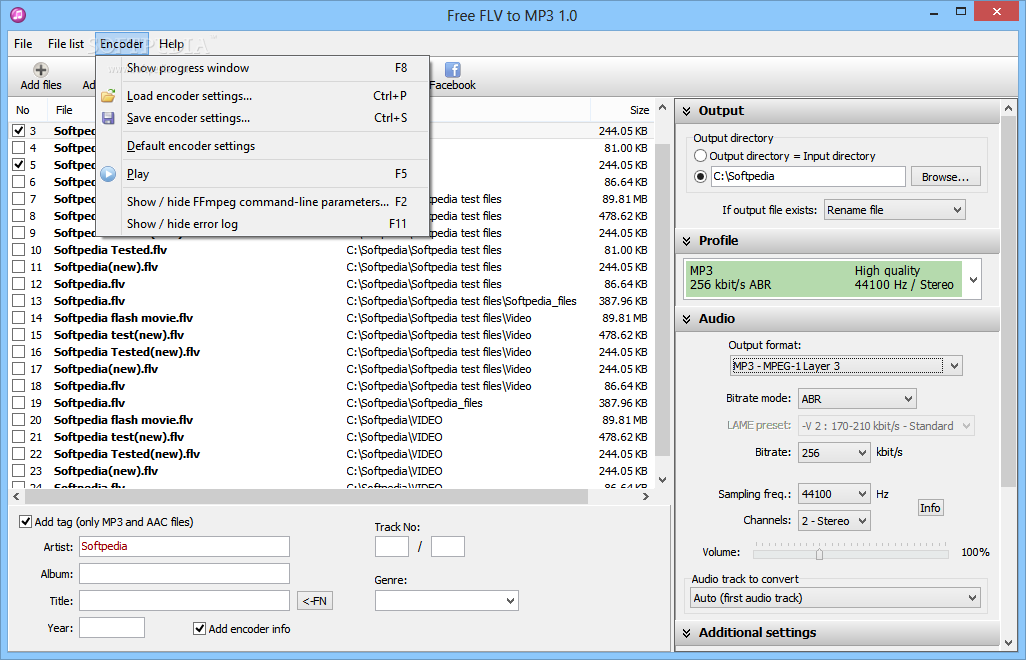Click the Save encoder settings floppy icon

108,118
